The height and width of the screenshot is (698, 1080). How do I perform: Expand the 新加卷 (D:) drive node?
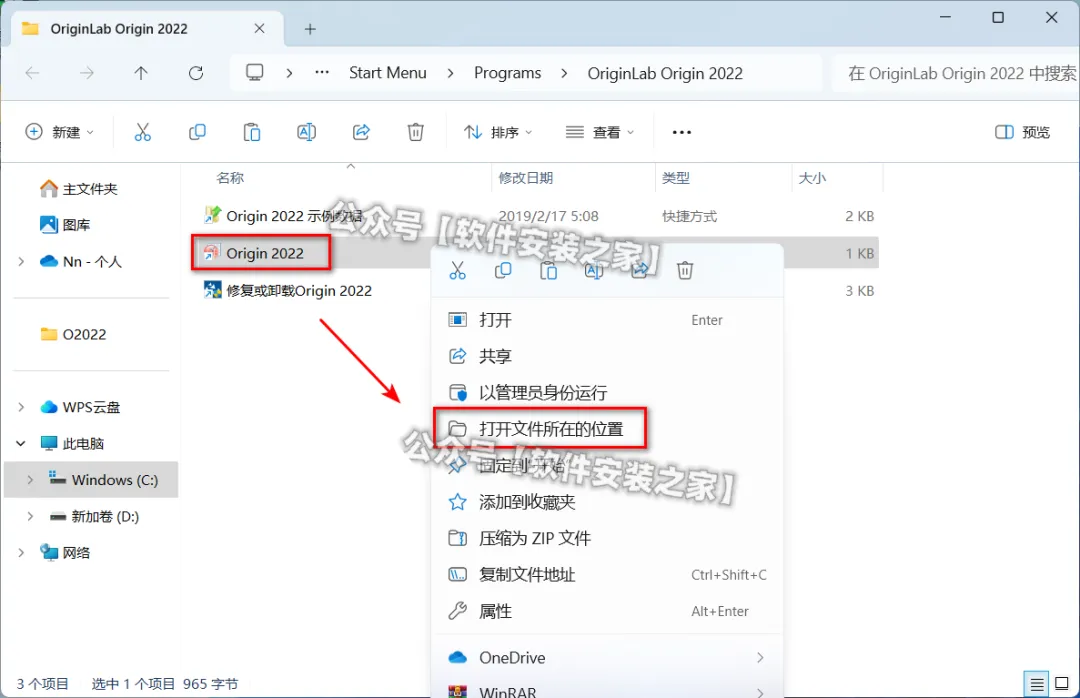pyautogui.click(x=30, y=516)
